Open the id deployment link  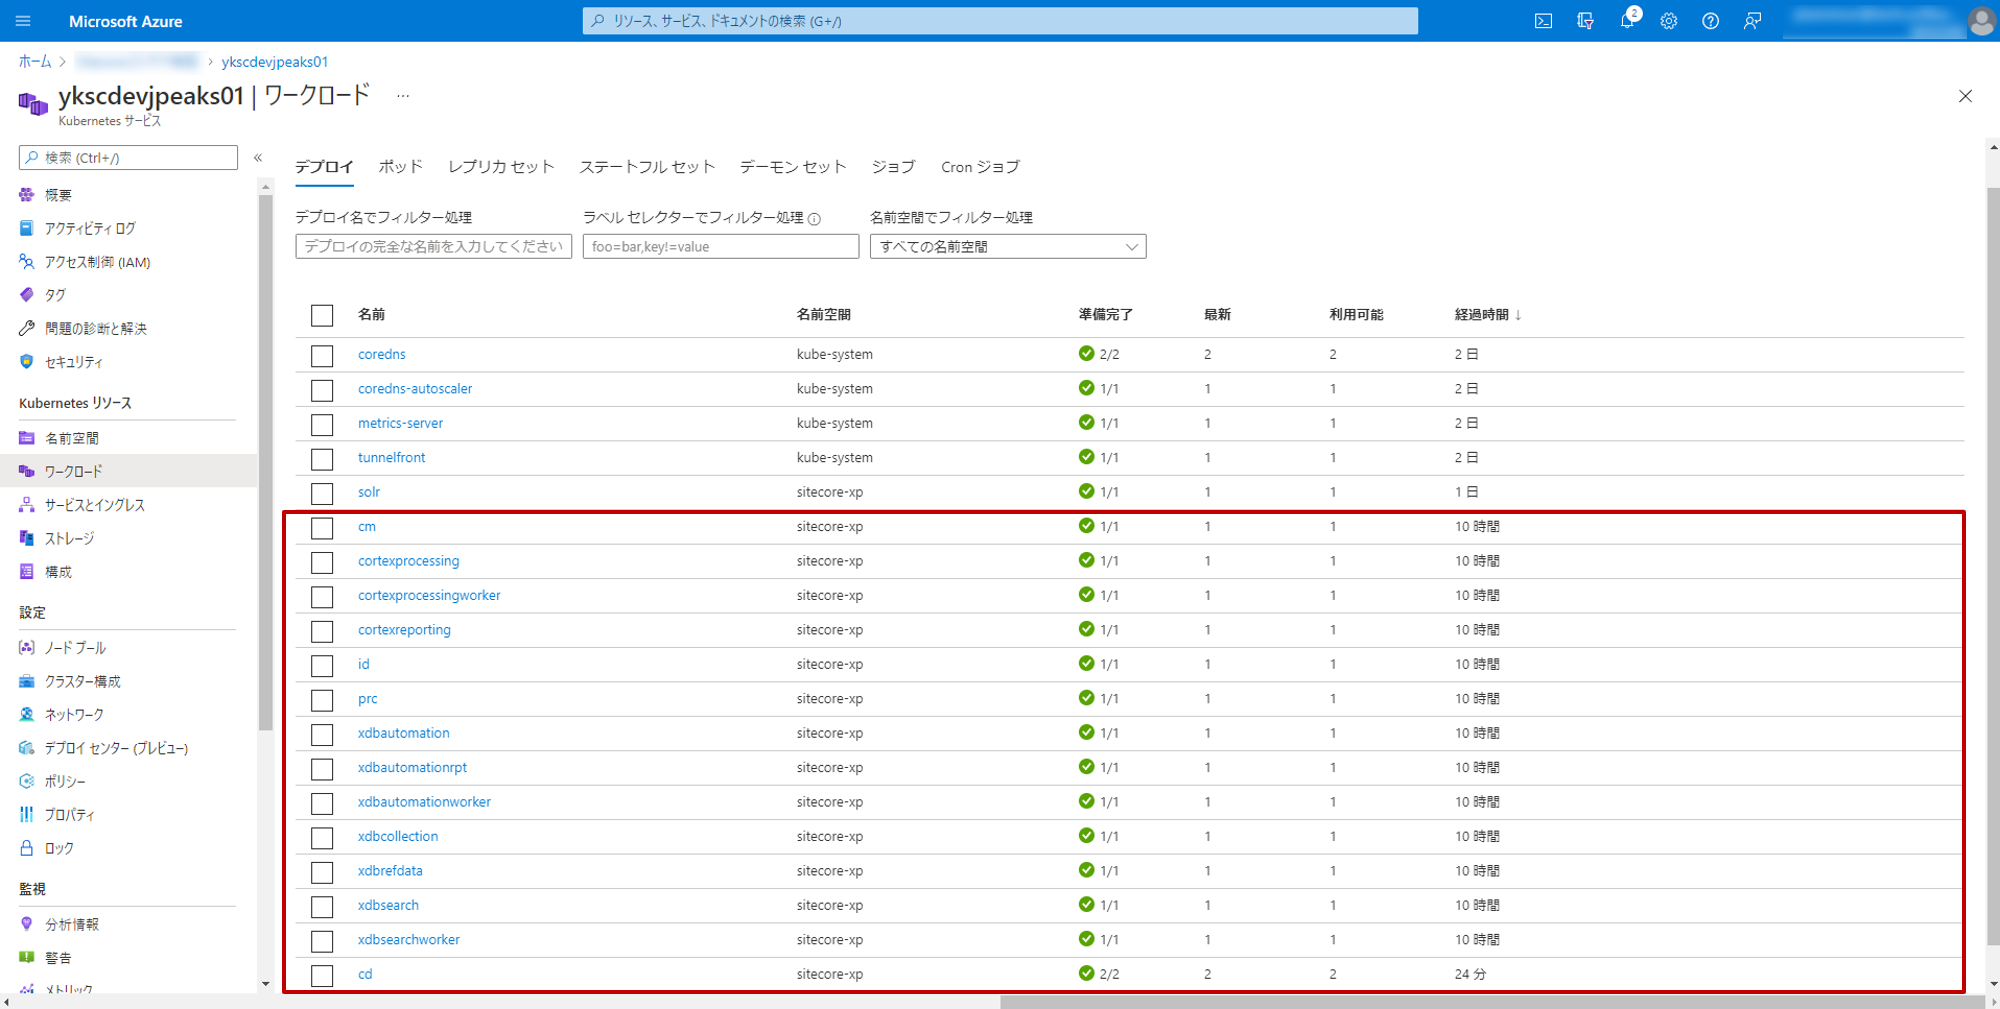(364, 664)
